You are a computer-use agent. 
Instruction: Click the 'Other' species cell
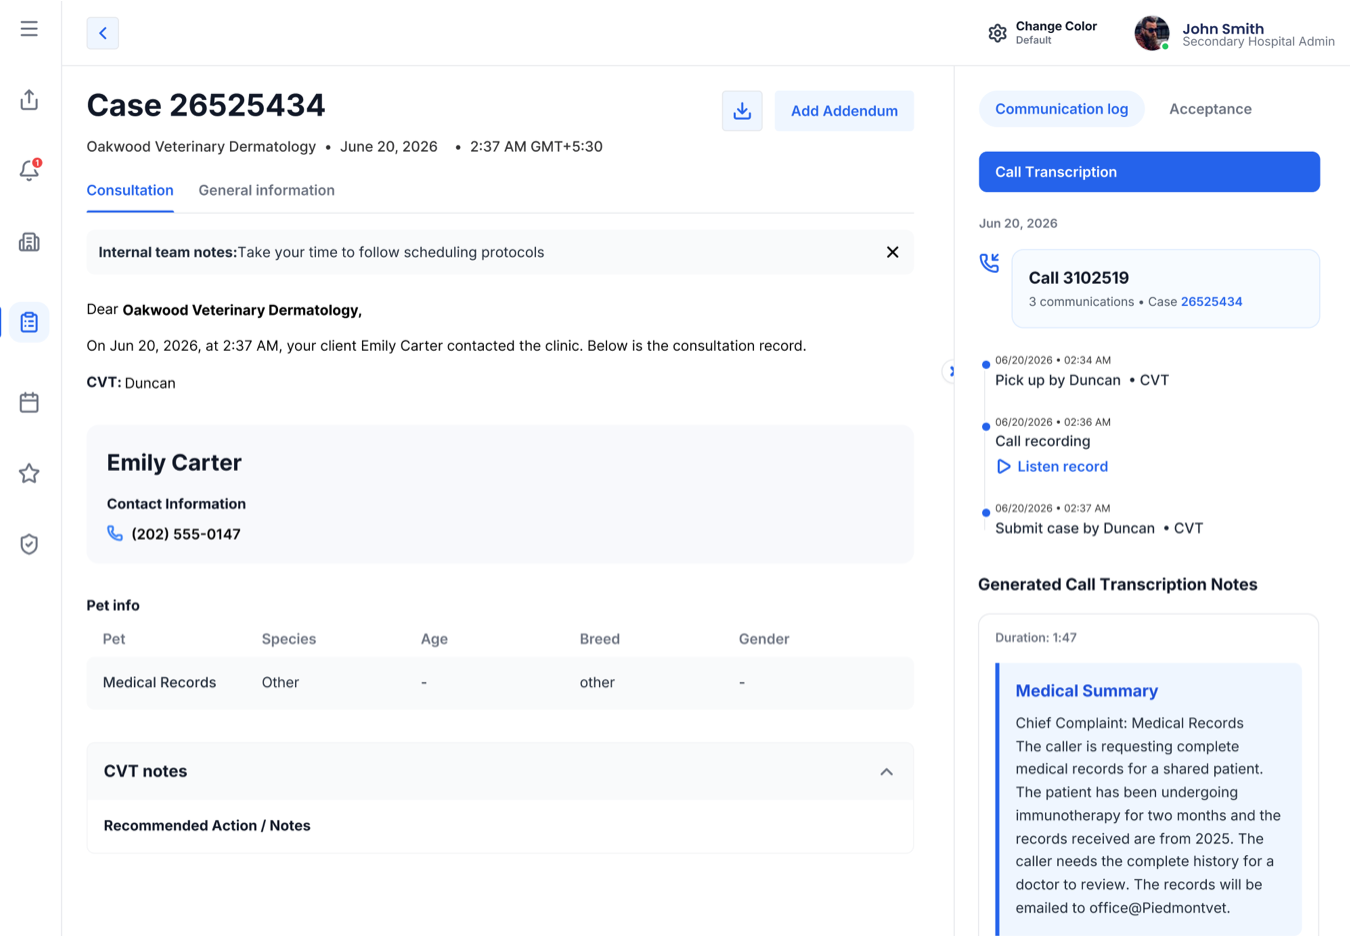click(280, 682)
